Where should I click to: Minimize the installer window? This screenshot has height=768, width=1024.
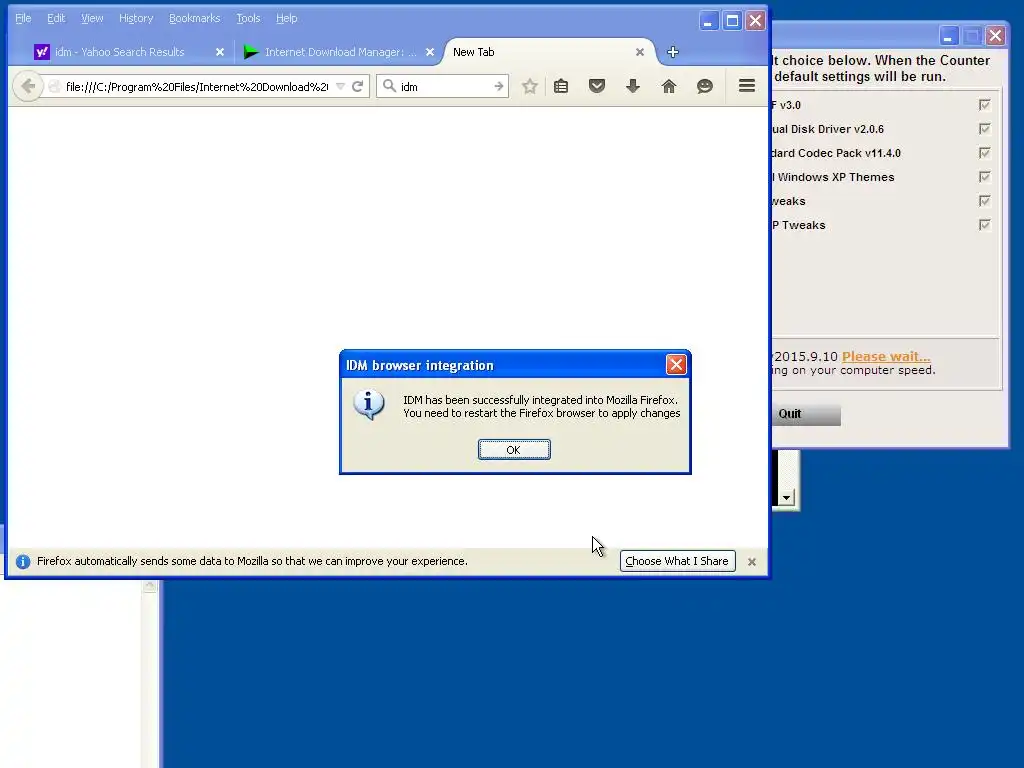pyautogui.click(x=948, y=36)
